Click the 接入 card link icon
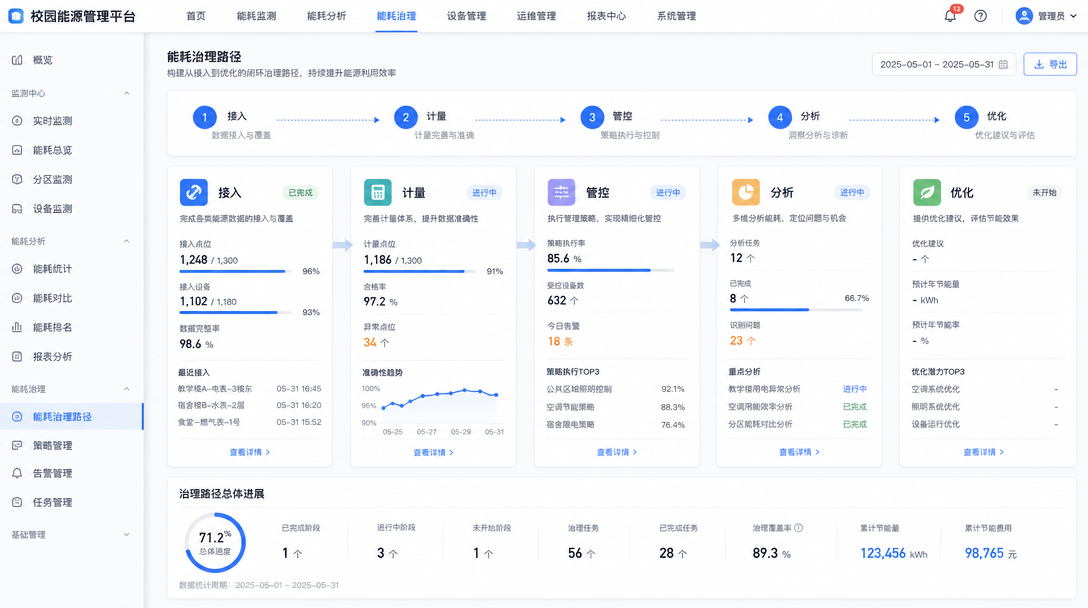The height and width of the screenshot is (608, 1088). point(194,192)
